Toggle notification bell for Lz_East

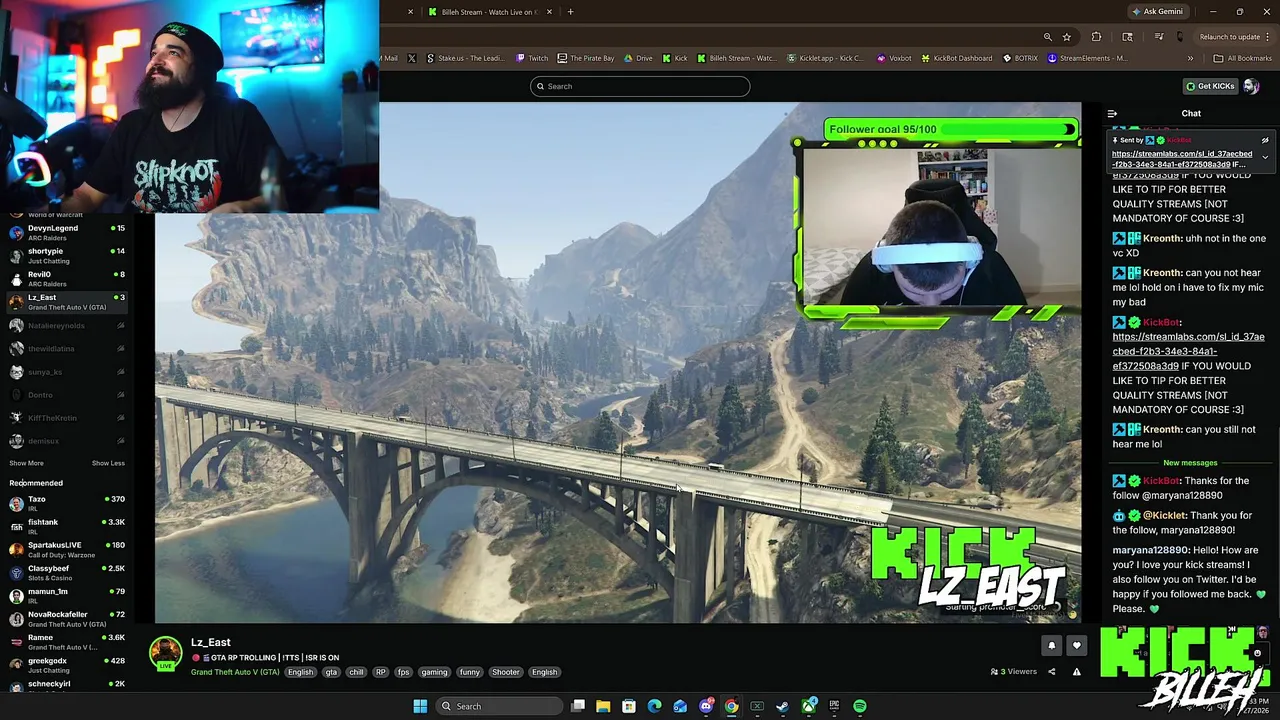coord(1051,646)
